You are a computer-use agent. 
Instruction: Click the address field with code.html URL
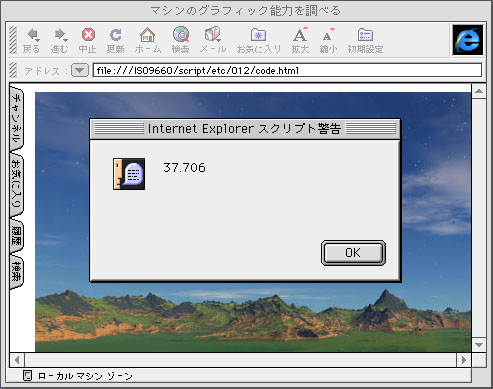coord(287,70)
